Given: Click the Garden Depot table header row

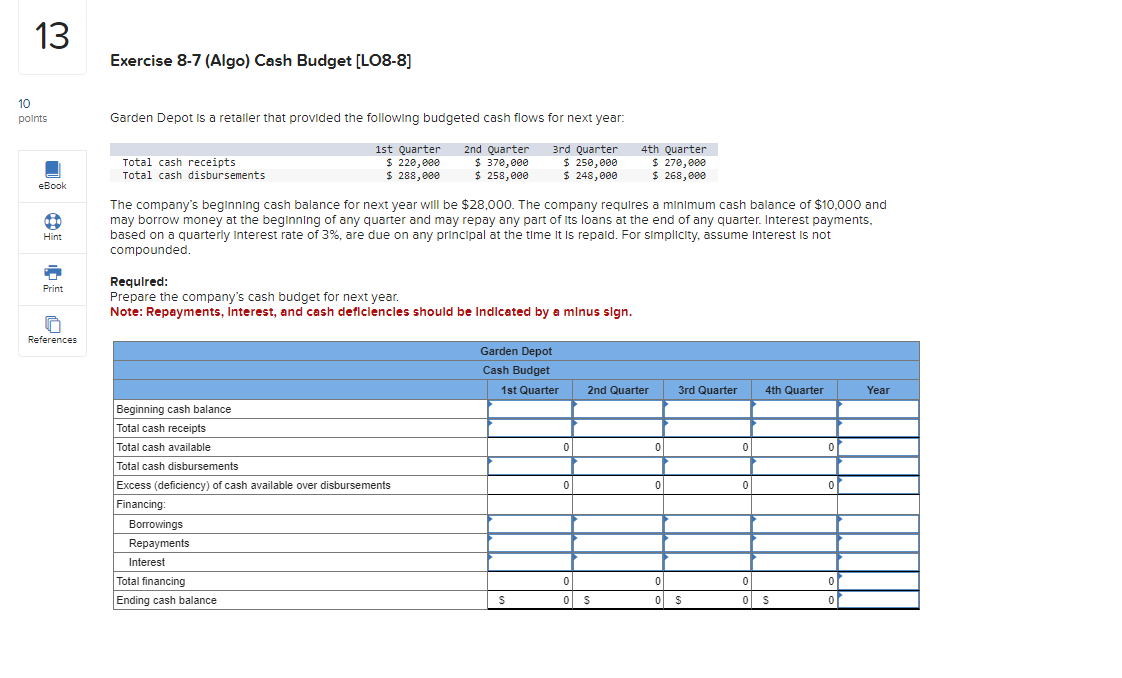Looking at the screenshot, I should click(517, 350).
